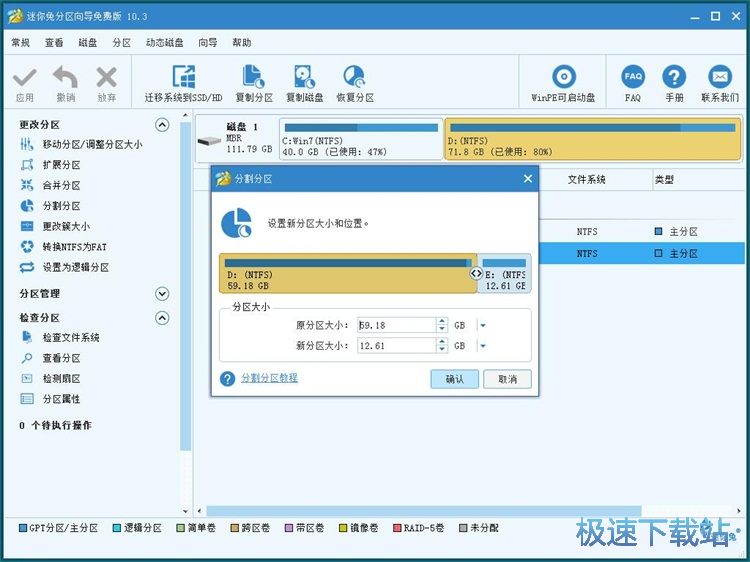Image resolution: width=750 pixels, height=562 pixels.
Task: Select the C:Win7 (NTFS) partition block
Action: tap(361, 139)
